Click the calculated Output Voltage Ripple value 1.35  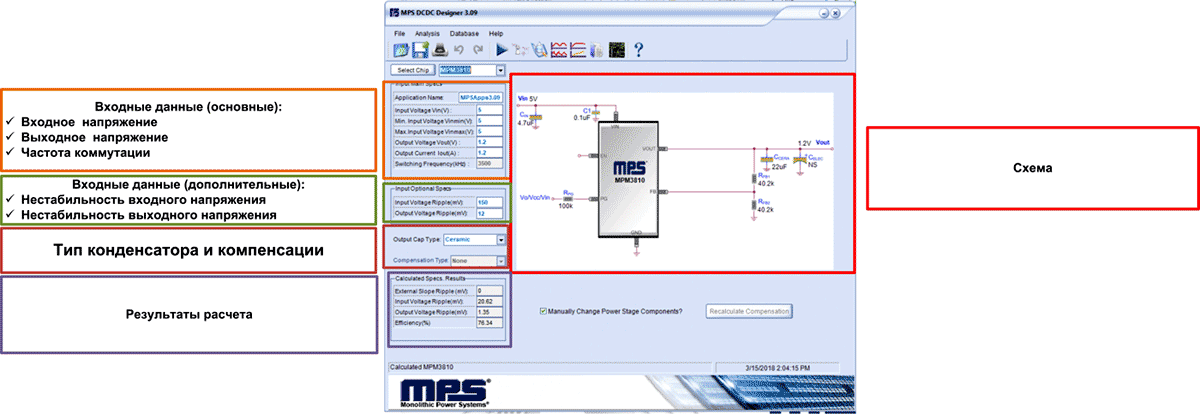tap(489, 312)
